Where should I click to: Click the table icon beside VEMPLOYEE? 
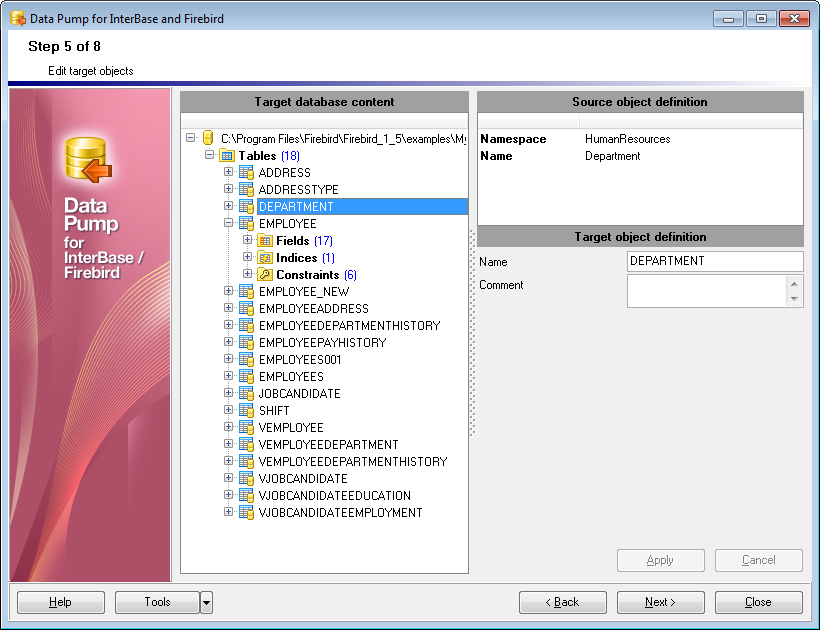click(x=246, y=427)
